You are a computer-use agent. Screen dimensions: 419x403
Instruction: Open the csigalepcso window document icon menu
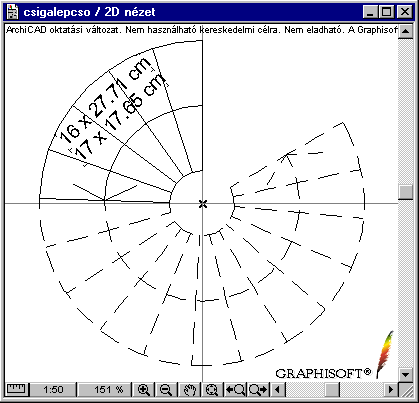coord(13,12)
